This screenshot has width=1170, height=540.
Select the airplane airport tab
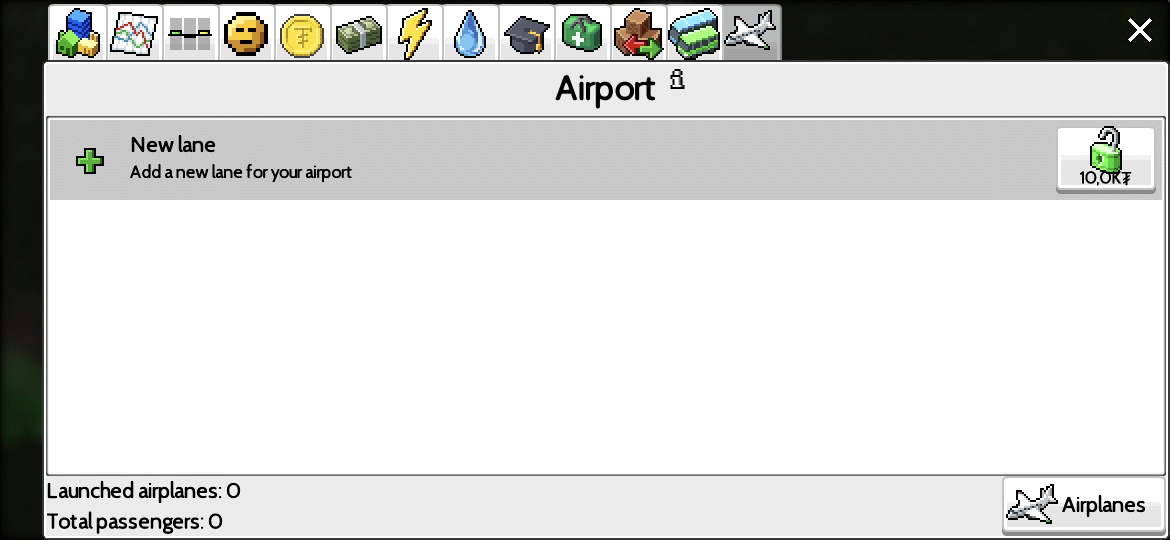click(x=752, y=33)
